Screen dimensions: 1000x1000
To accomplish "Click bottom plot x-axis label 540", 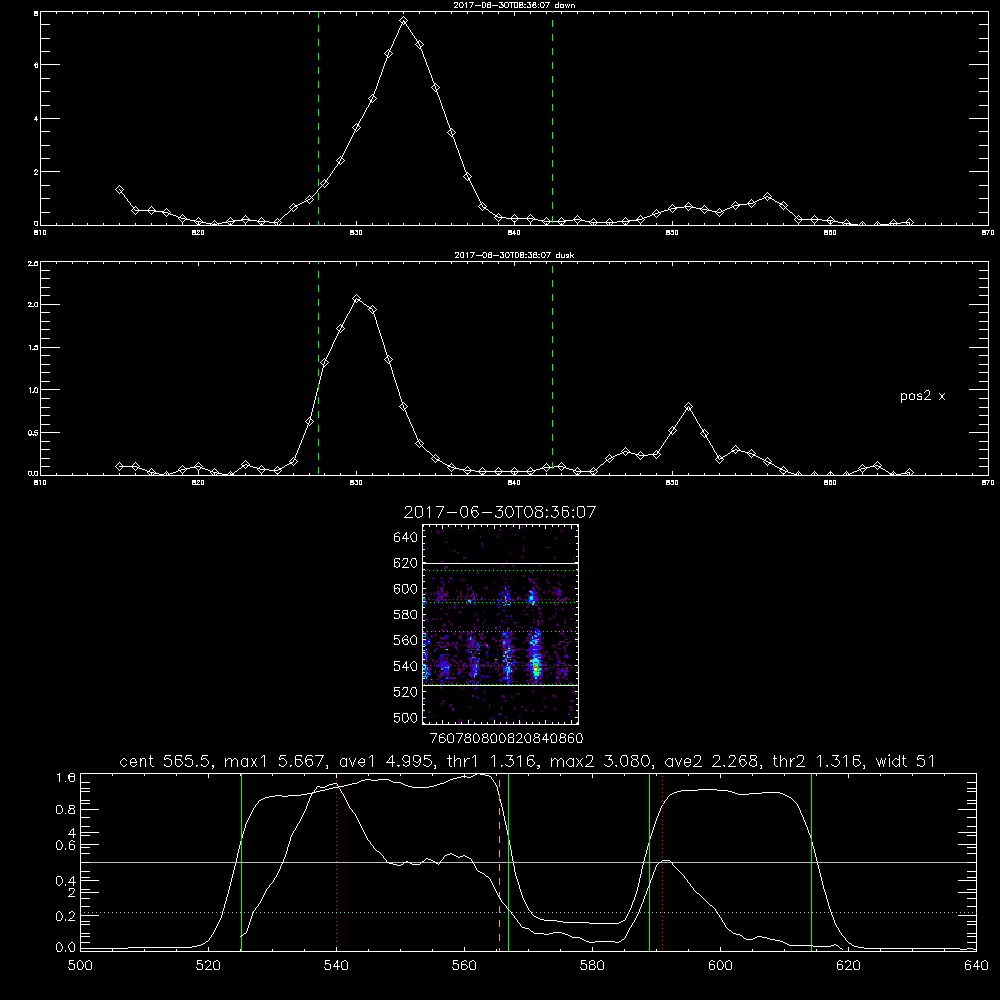I will click(x=336, y=966).
